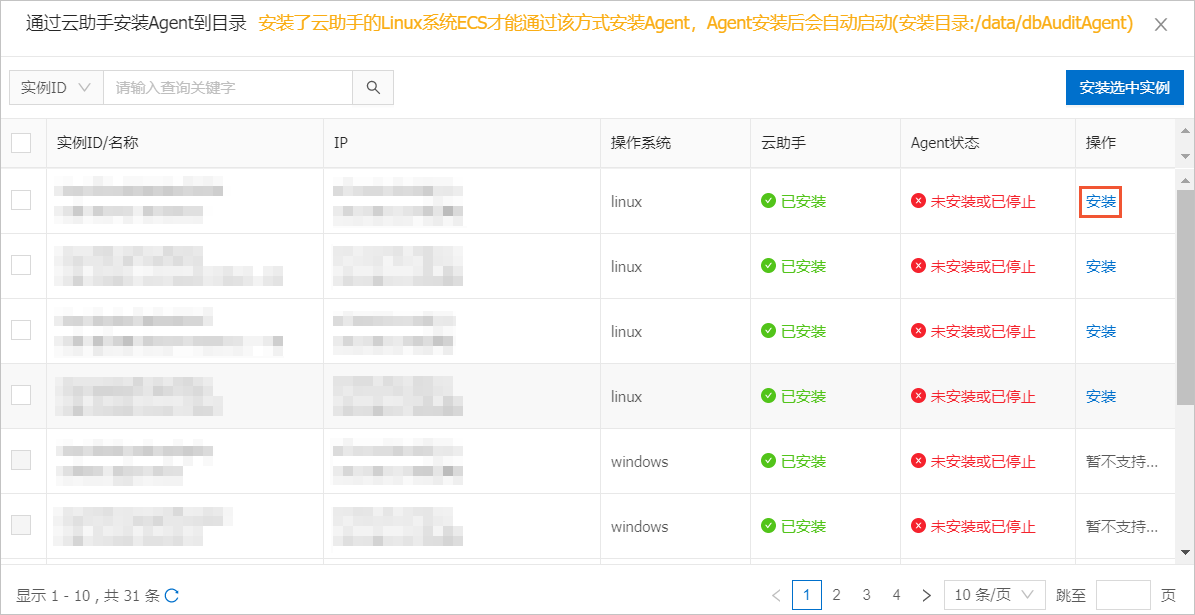The width and height of the screenshot is (1195, 615).
Task: Toggle the select-all checkbox in table header
Action: pyautogui.click(x=21, y=143)
